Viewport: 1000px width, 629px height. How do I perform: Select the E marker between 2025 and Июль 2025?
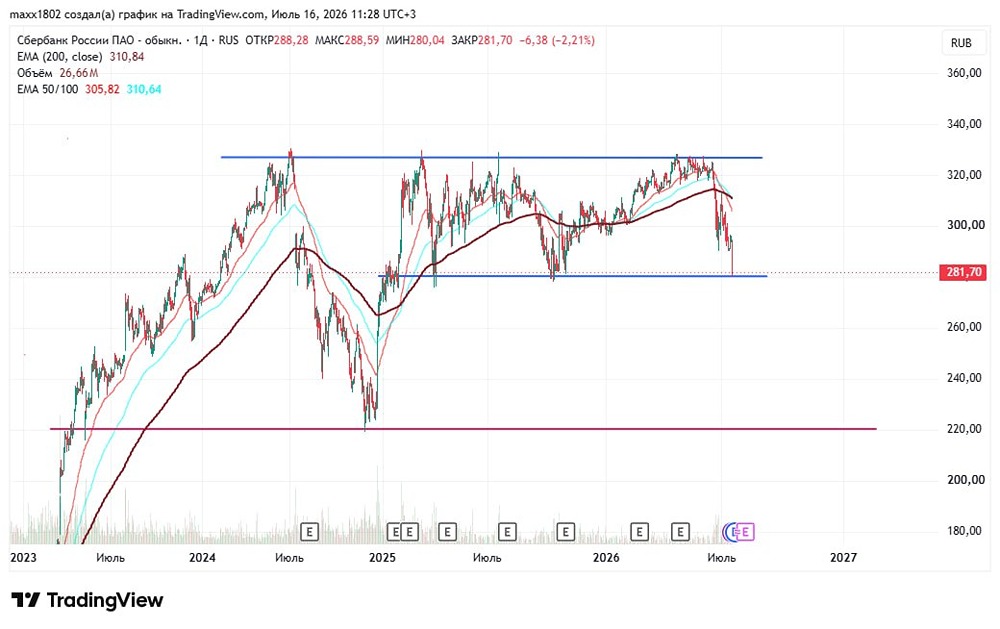(x=447, y=531)
